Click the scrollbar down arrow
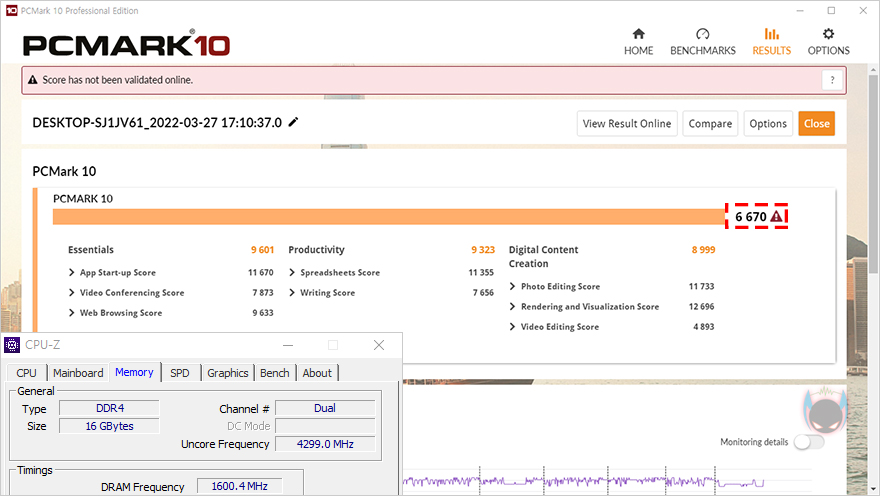Viewport: 880px width, 496px height. [x=873, y=489]
